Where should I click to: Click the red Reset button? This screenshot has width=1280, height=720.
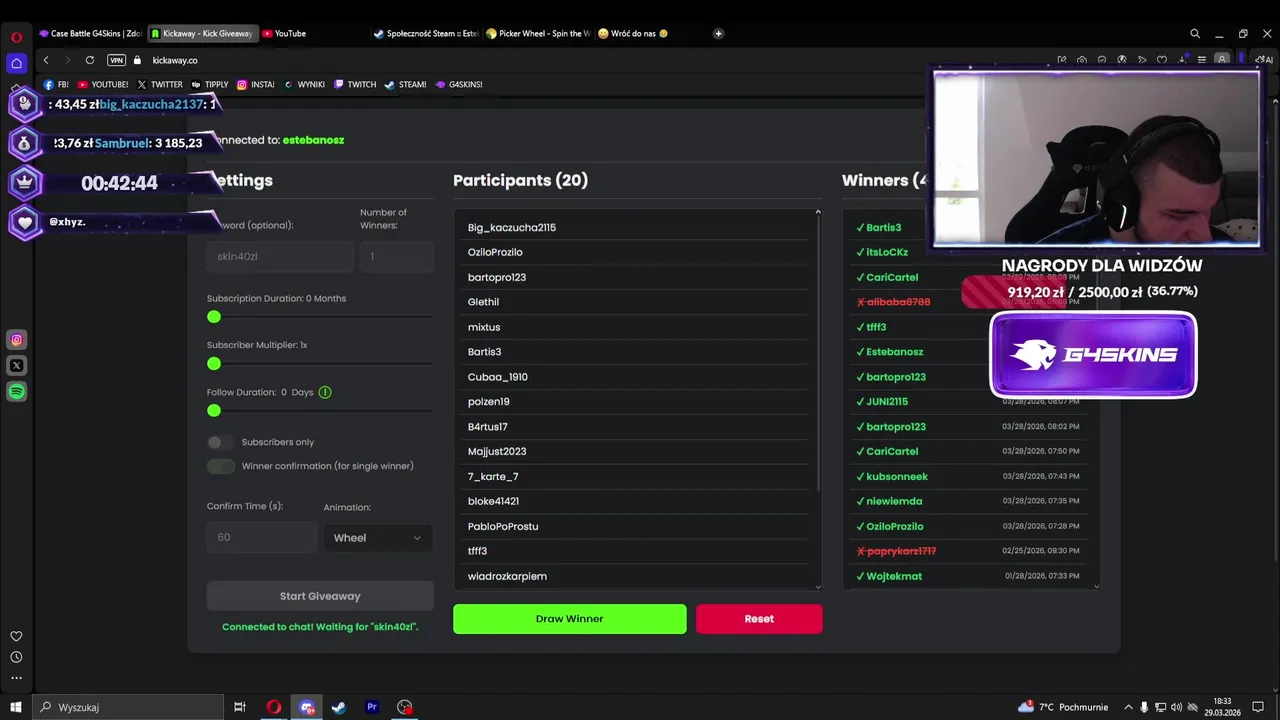pos(759,619)
